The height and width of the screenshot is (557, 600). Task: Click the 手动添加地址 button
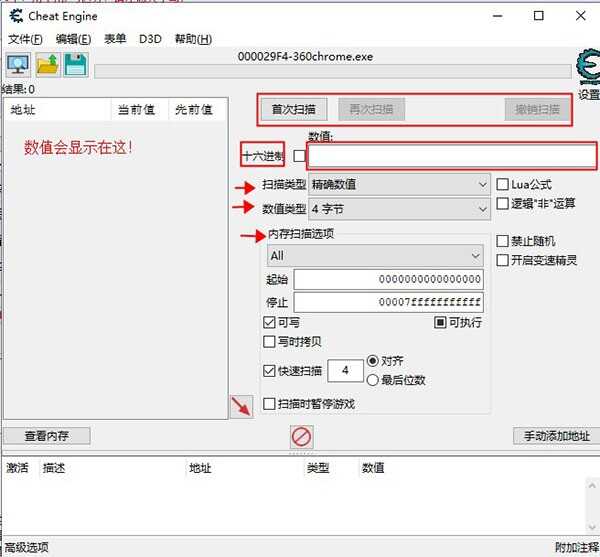pos(557,436)
